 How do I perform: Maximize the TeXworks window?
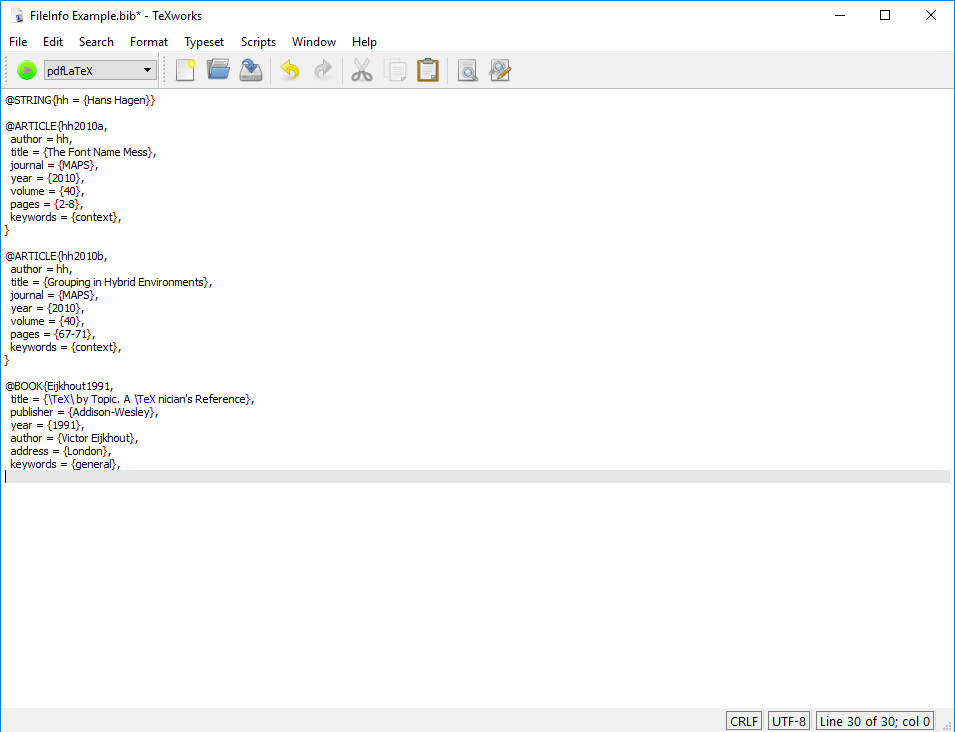886,16
